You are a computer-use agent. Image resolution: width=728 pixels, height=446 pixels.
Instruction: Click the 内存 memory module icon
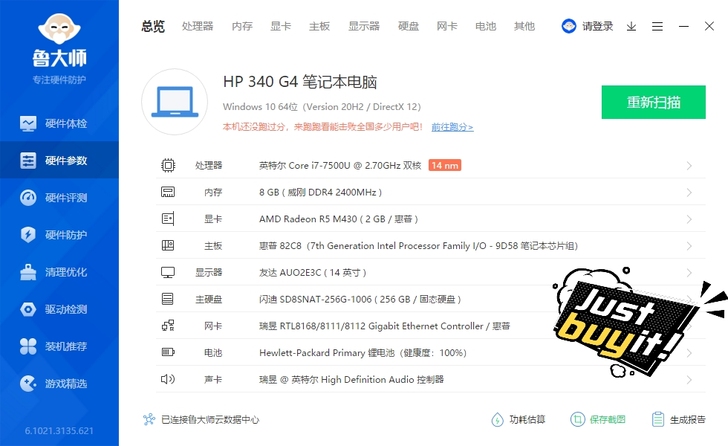(x=168, y=192)
